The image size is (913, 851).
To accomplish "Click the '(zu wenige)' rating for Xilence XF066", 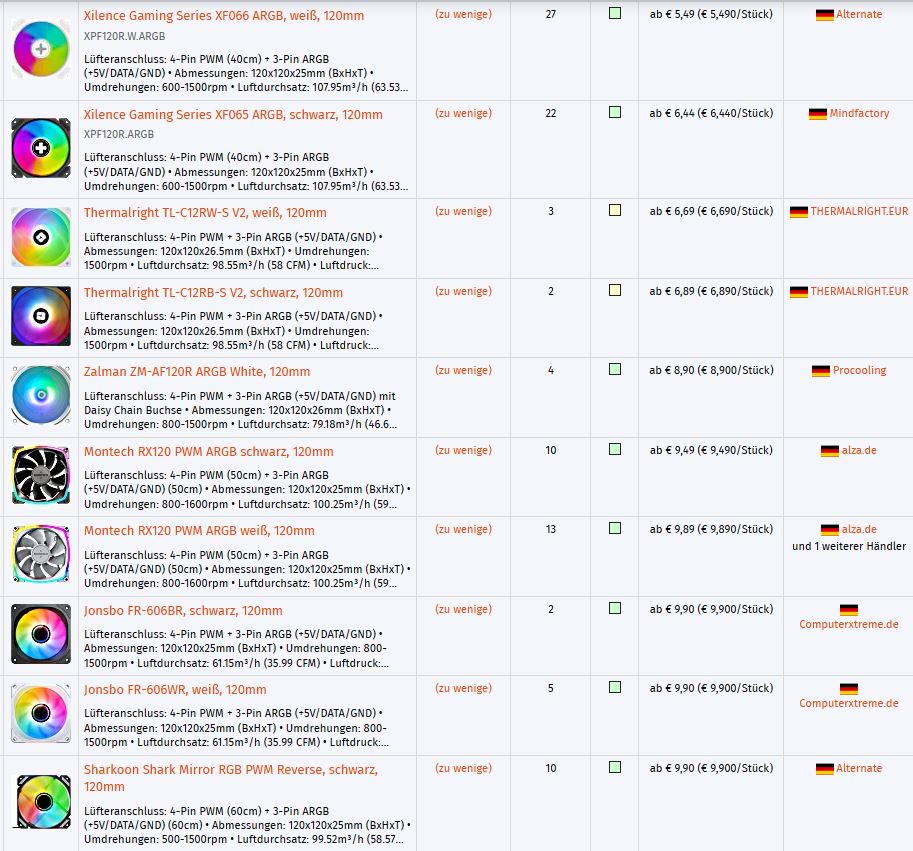I will (x=463, y=15).
